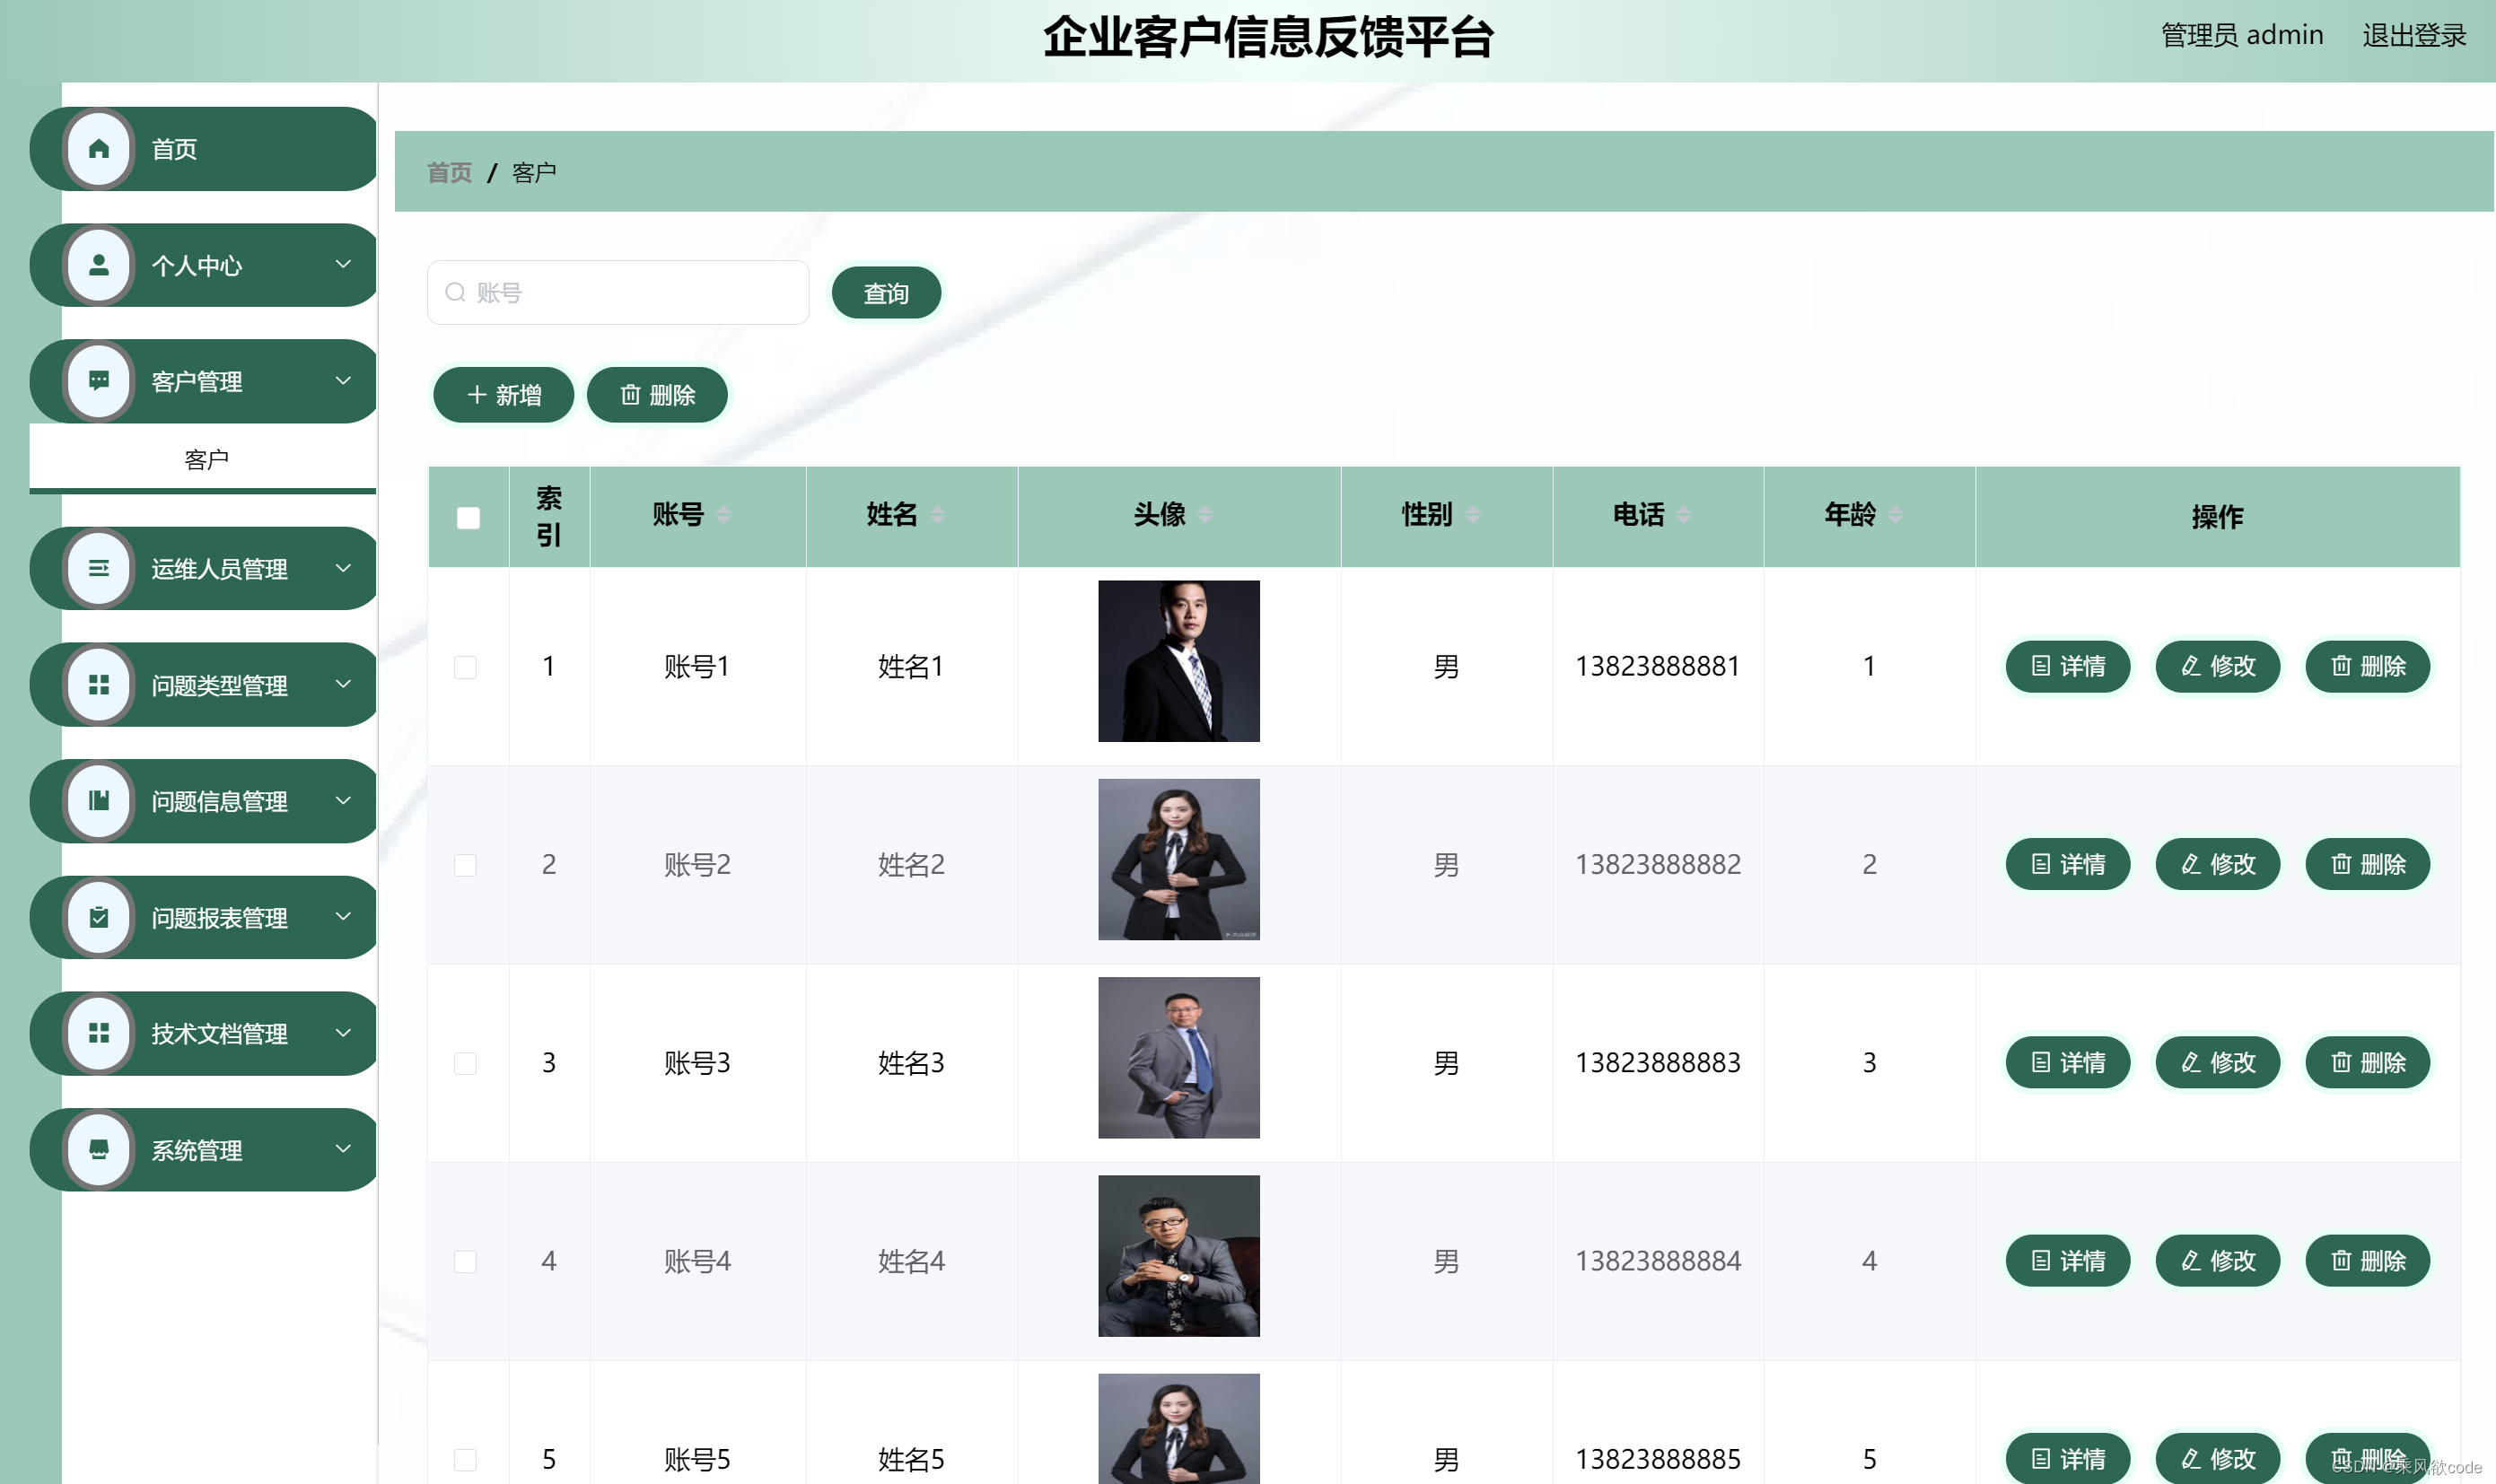Sort the table by 年龄 column arrows
Screen dimensions: 2496x1484
click(1895, 515)
